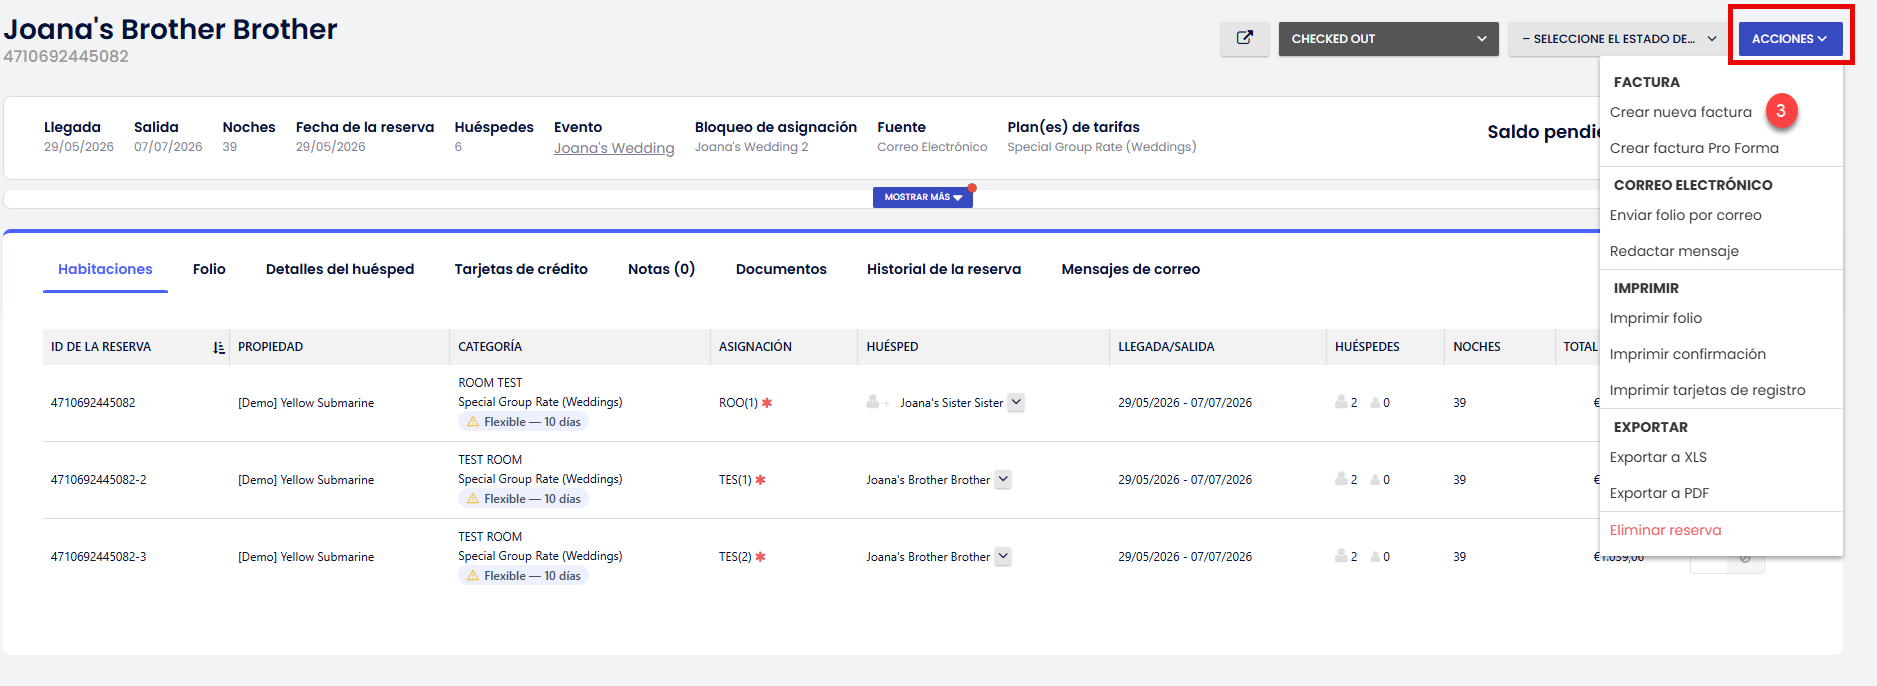Image resolution: width=1877 pixels, height=686 pixels.
Task: Click adult guests icon in reservation -2 row
Action: click(x=1341, y=479)
